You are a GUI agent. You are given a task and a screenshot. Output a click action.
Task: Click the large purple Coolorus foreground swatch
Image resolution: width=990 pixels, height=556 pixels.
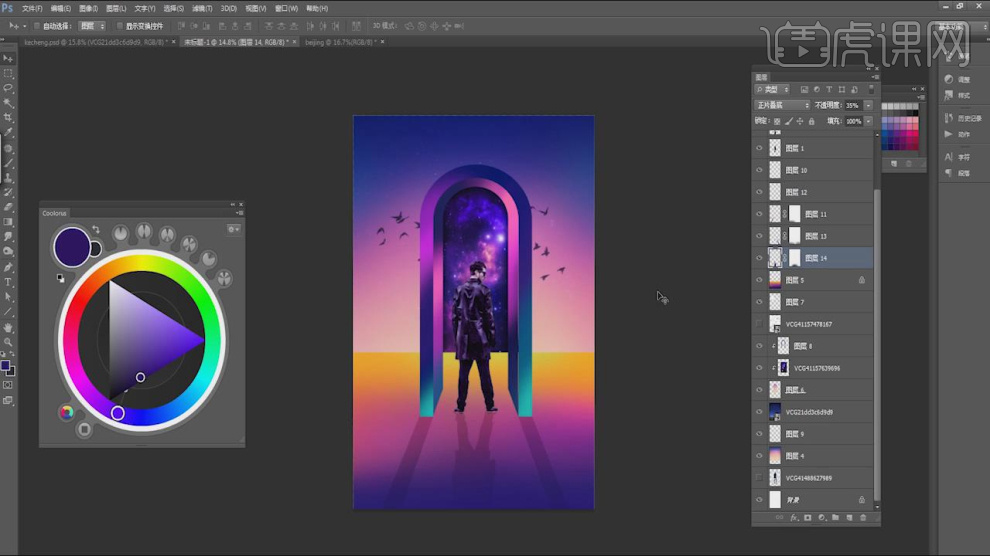[x=72, y=244]
